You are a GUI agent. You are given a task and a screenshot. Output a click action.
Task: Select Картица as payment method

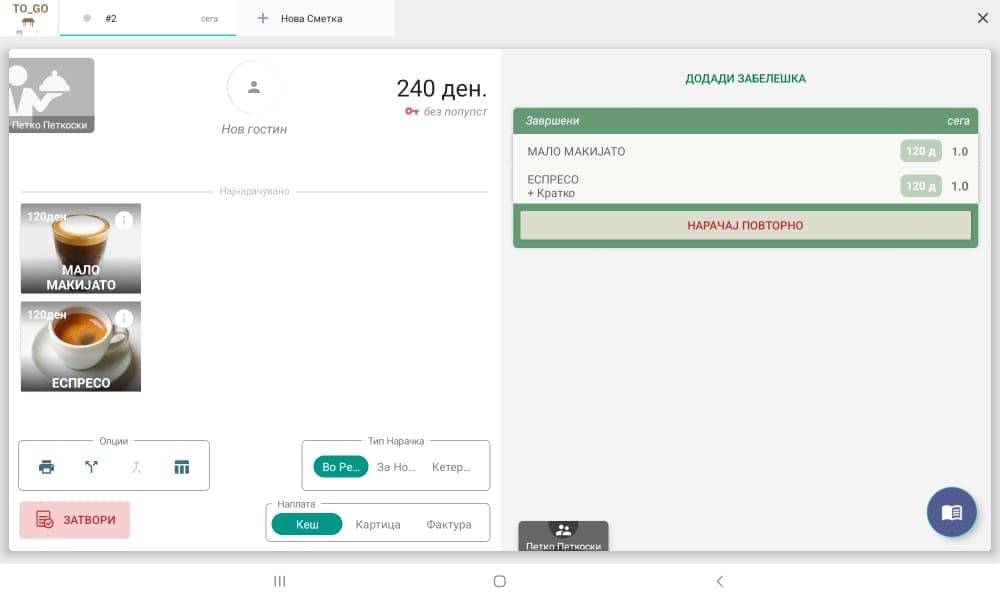coord(378,524)
